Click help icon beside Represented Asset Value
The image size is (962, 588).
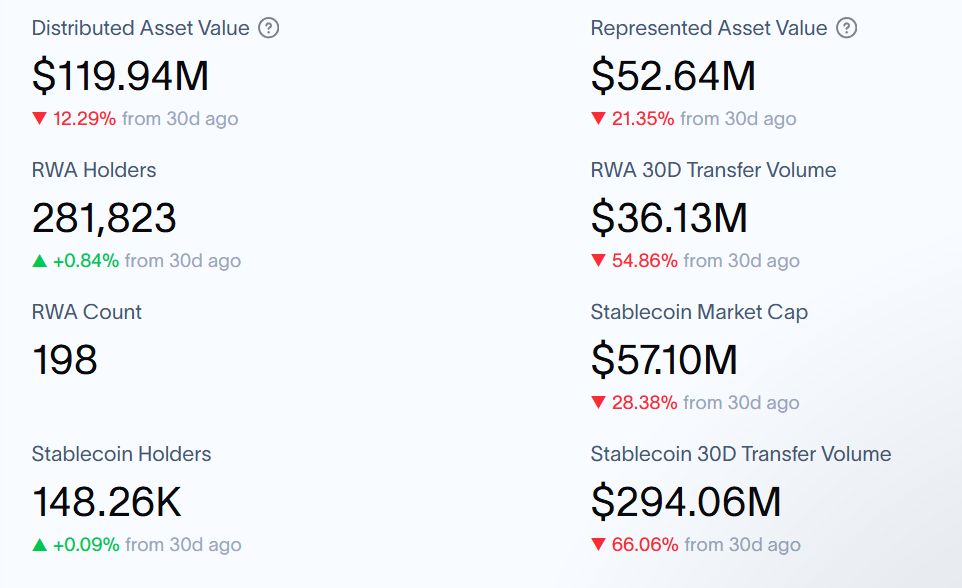[x=846, y=28]
